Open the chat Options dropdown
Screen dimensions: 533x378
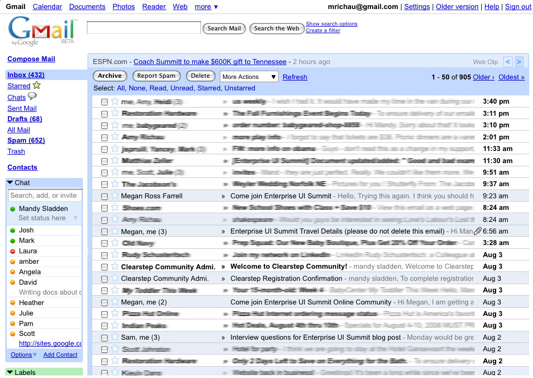pyautogui.click(x=23, y=355)
